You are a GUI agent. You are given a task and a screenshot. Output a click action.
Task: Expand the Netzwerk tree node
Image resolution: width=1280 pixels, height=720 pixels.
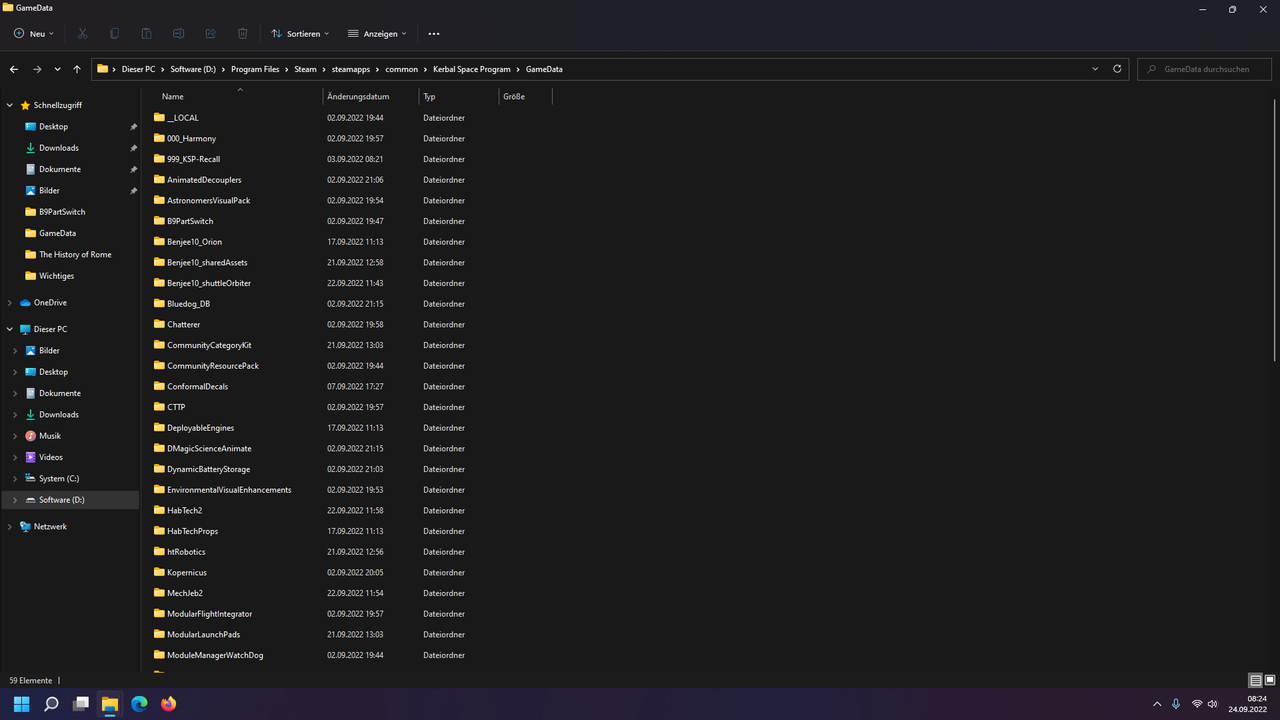click(x=10, y=526)
